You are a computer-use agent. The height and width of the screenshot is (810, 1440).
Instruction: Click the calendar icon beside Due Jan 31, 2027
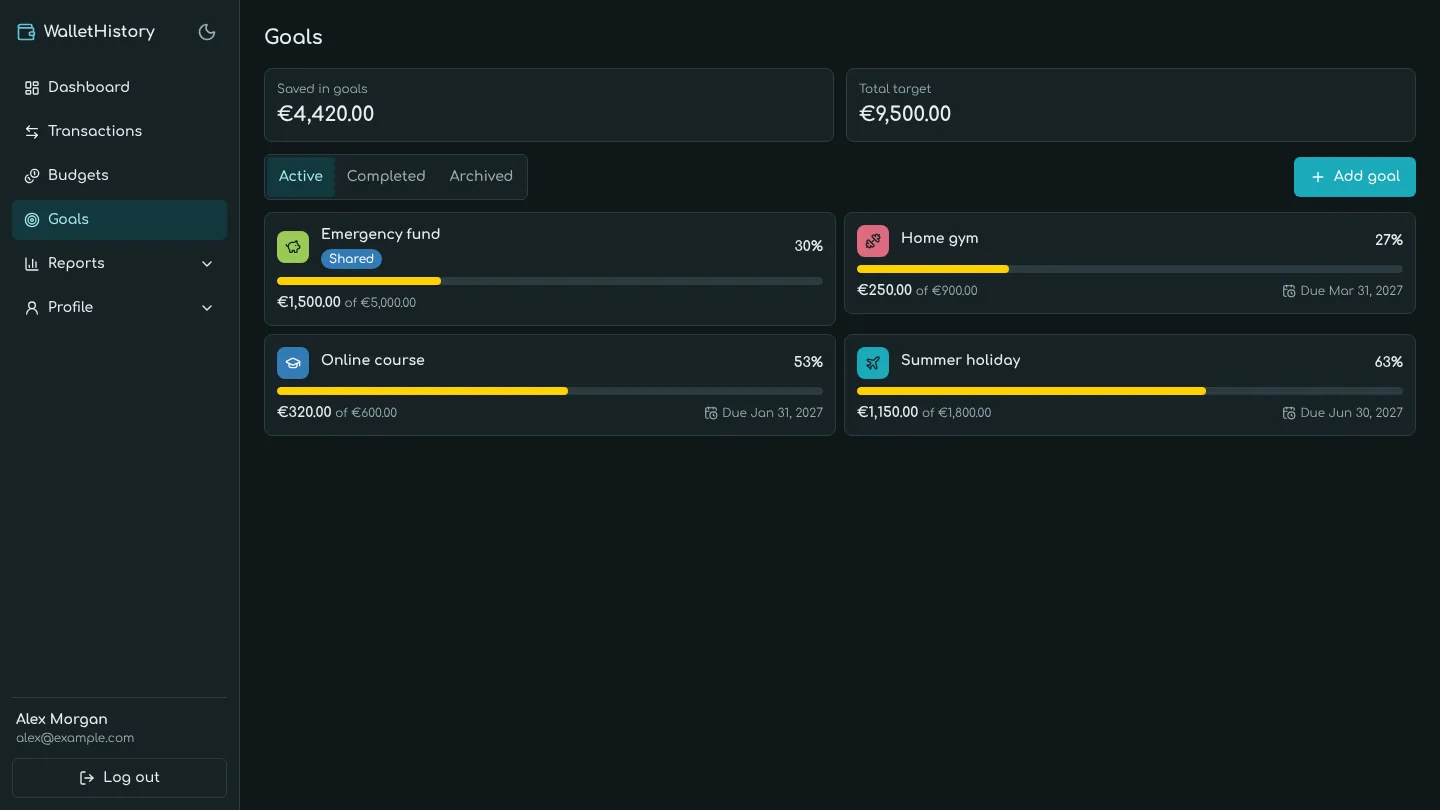pyautogui.click(x=711, y=413)
